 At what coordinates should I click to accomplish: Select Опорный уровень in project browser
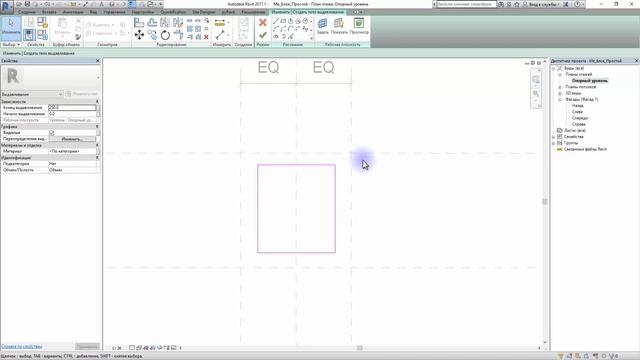[x=589, y=81]
